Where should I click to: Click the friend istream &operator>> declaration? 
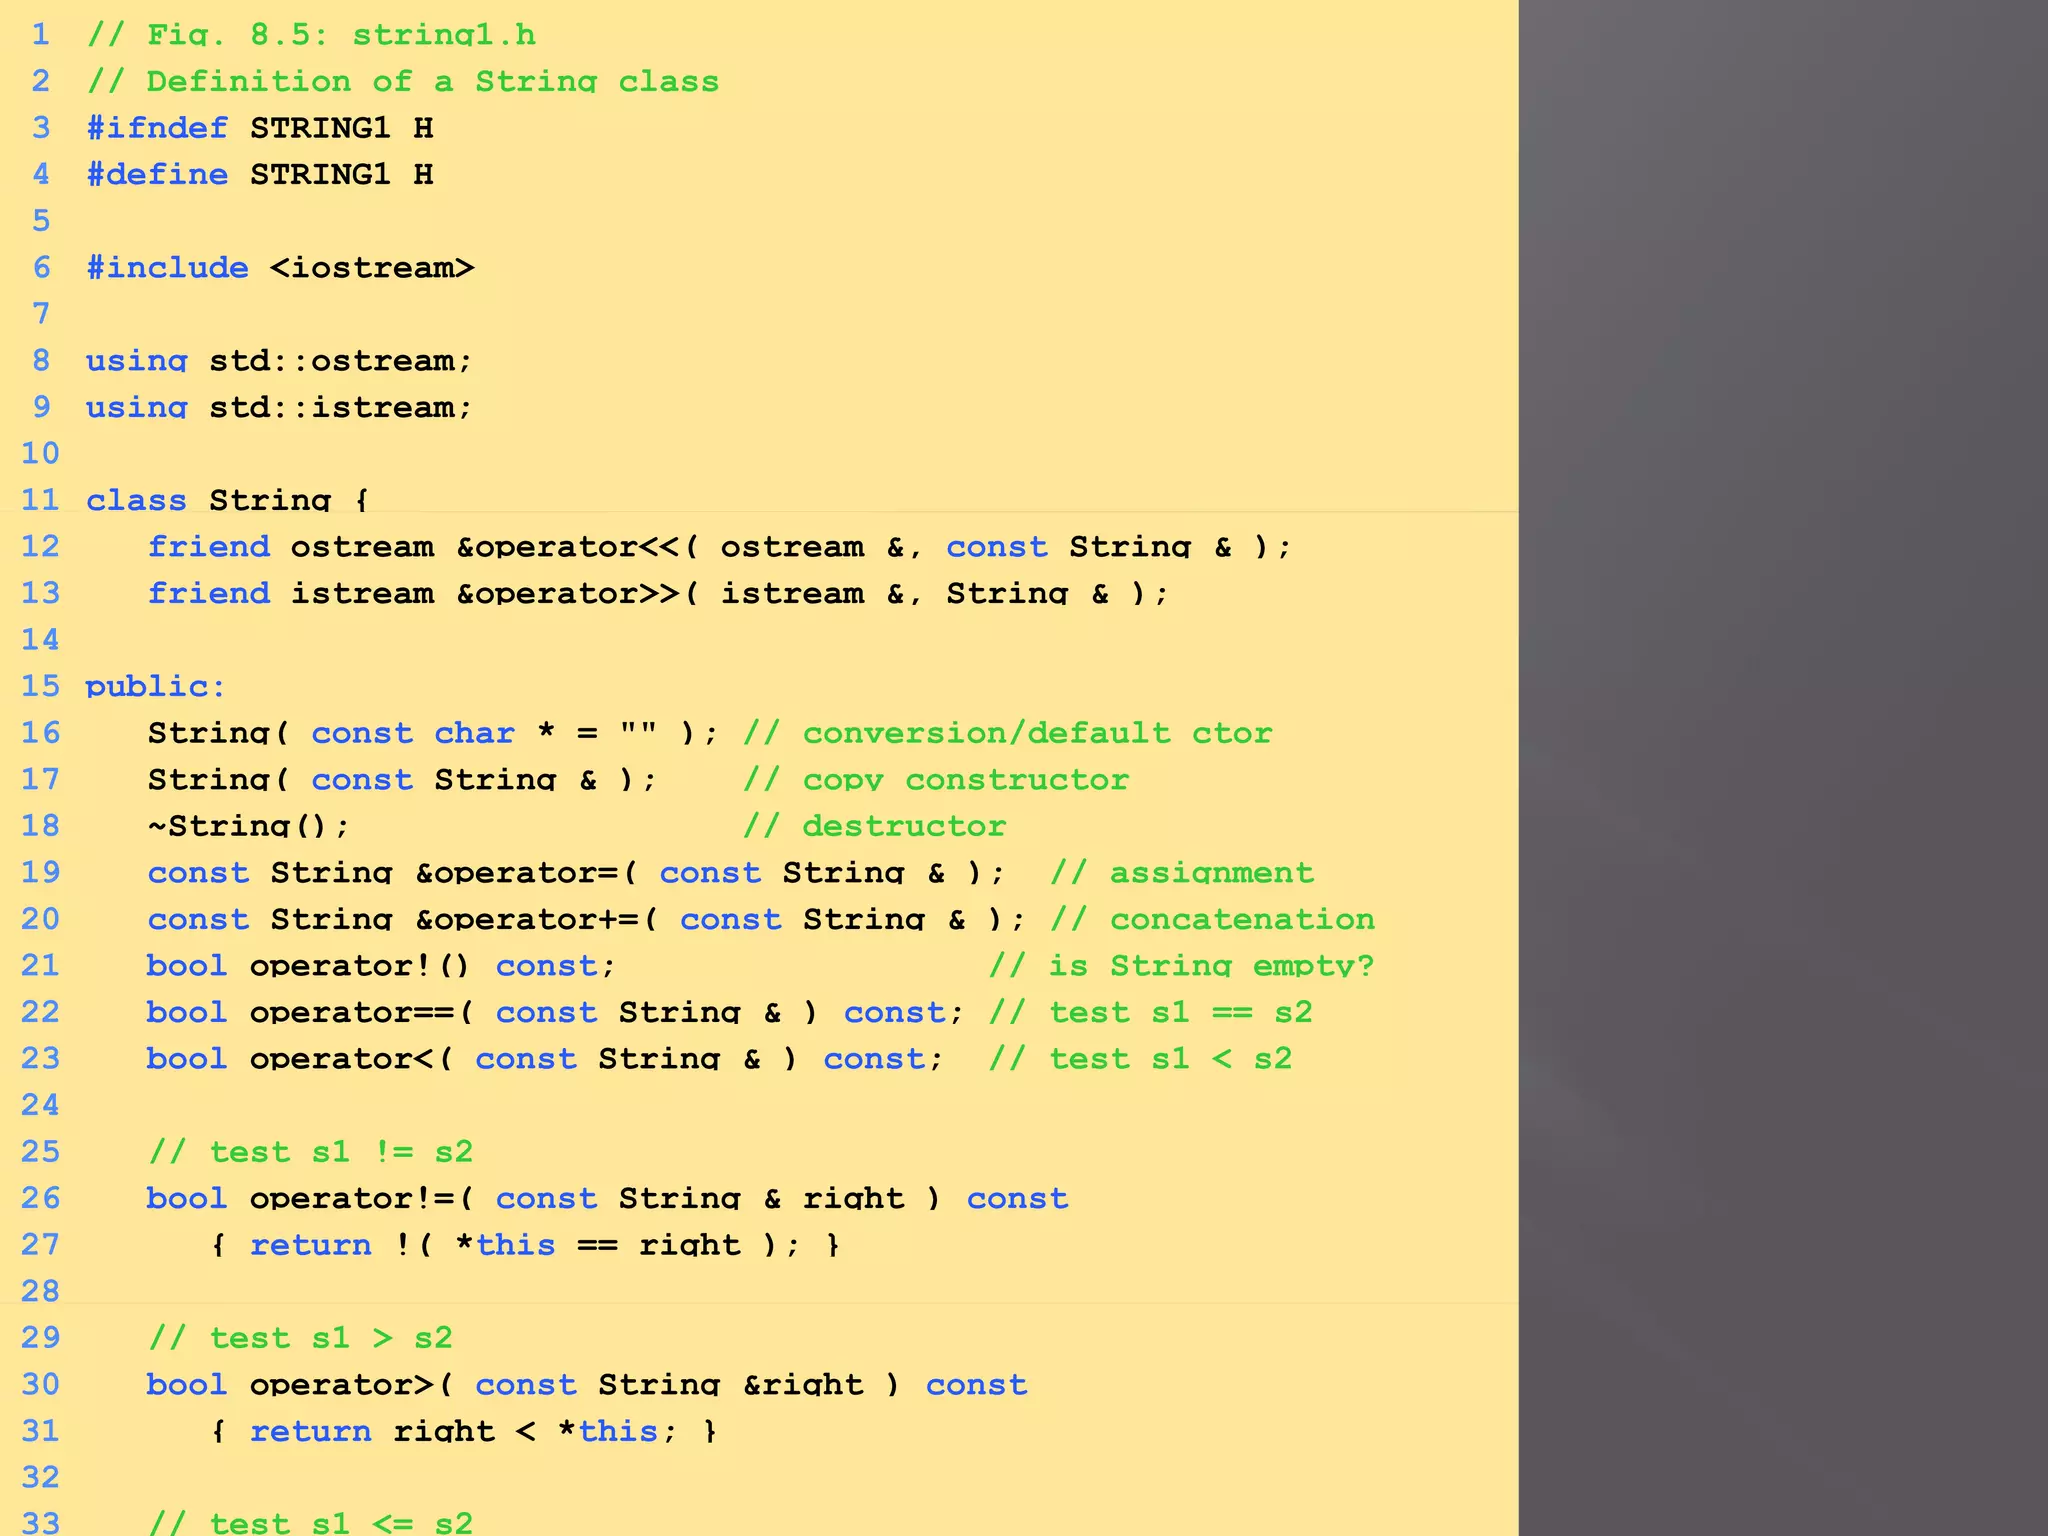click(x=658, y=593)
